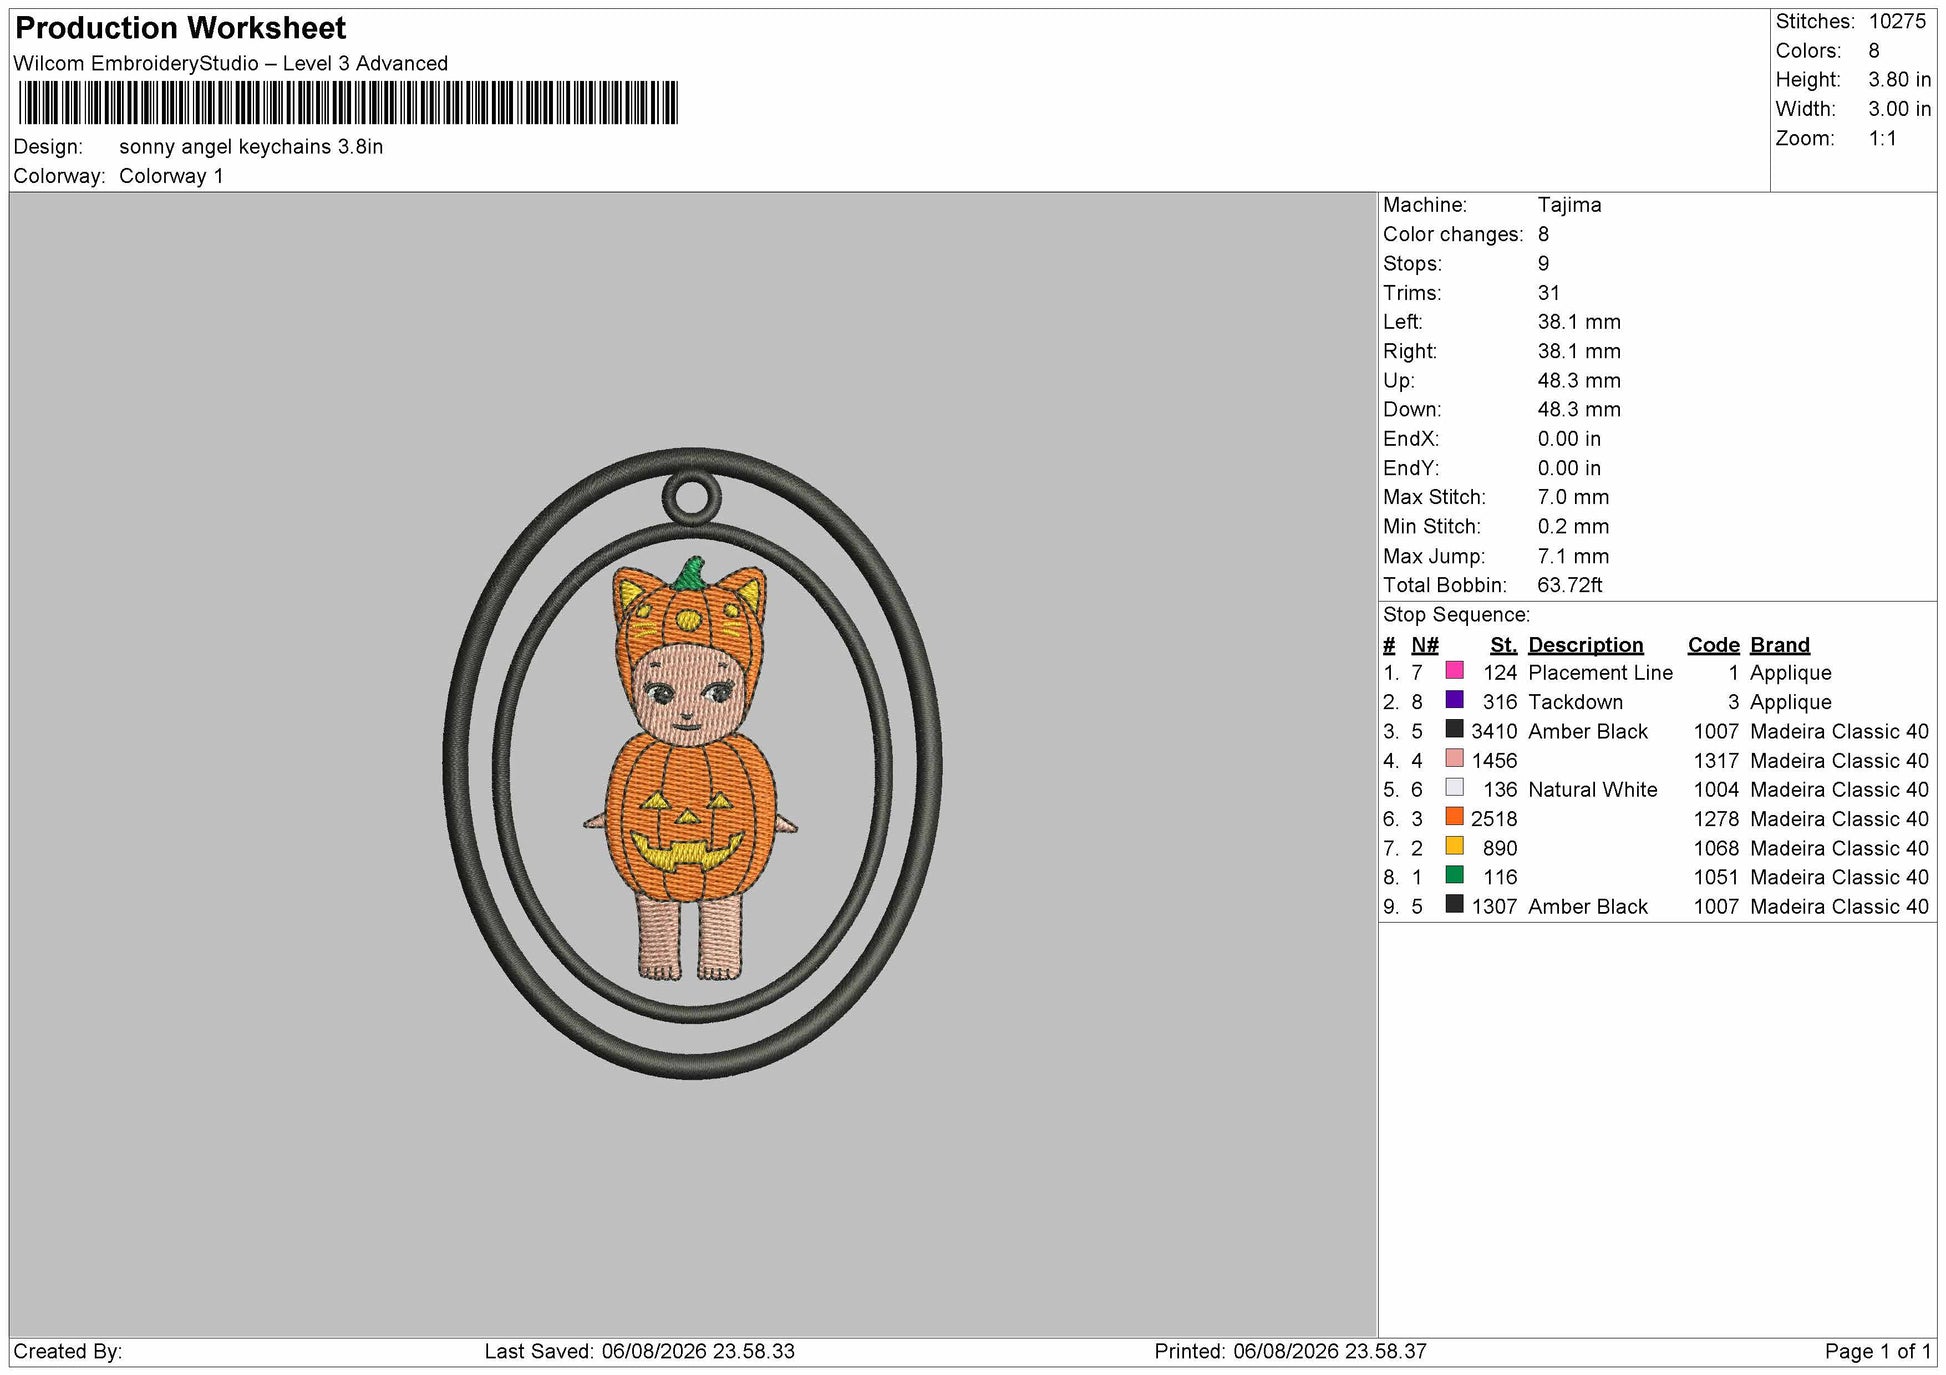1946x1375 pixels.
Task: Click the 'Code' column header
Action: tap(1713, 645)
